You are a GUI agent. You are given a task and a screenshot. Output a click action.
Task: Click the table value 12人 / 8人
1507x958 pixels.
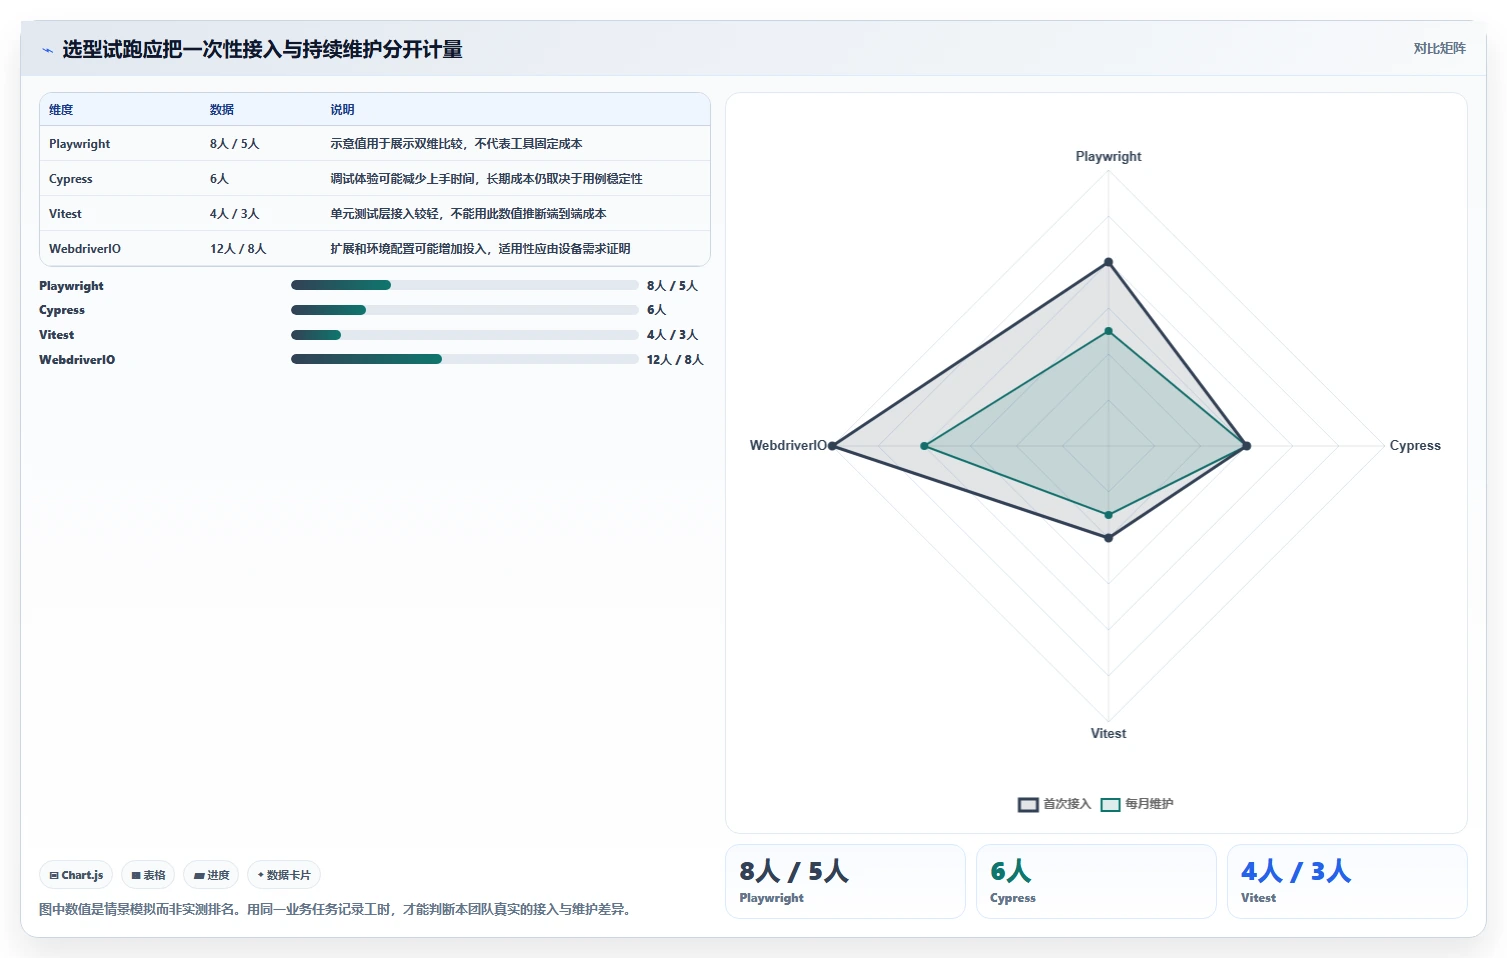tap(238, 249)
